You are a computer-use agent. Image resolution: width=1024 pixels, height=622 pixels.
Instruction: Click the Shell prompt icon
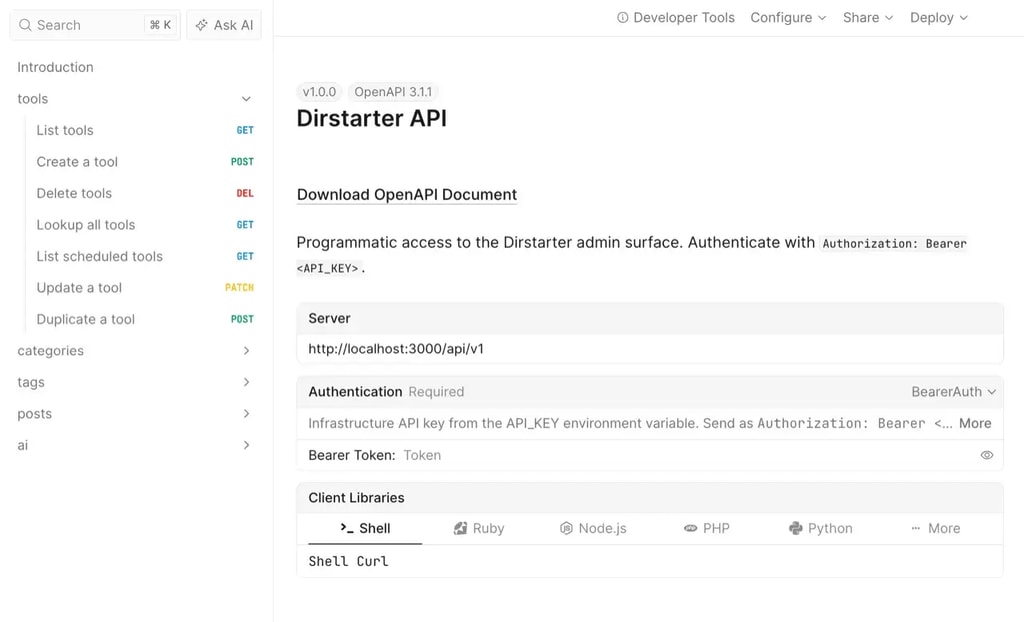347,528
